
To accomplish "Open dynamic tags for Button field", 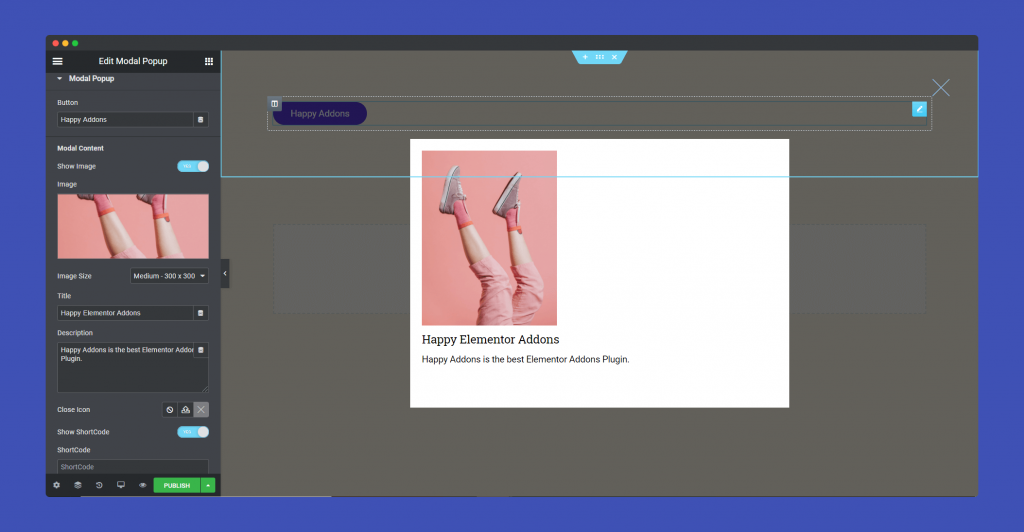I will pyautogui.click(x=200, y=119).
